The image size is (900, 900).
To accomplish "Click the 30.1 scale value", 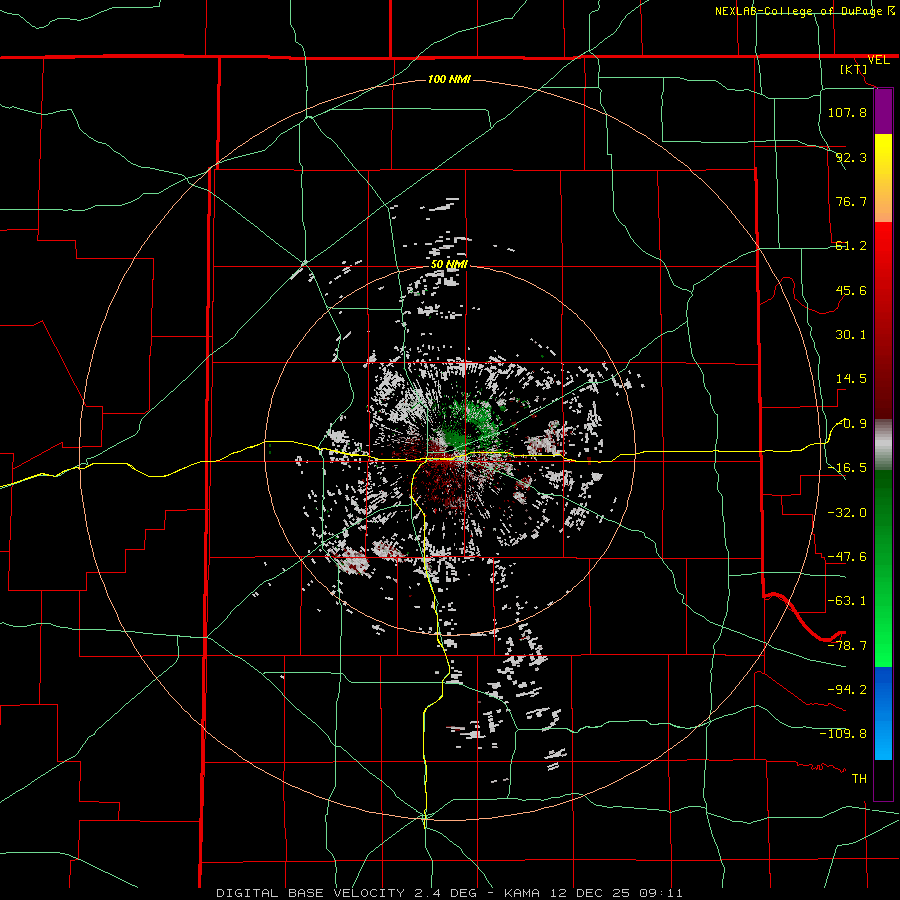I will [x=851, y=335].
